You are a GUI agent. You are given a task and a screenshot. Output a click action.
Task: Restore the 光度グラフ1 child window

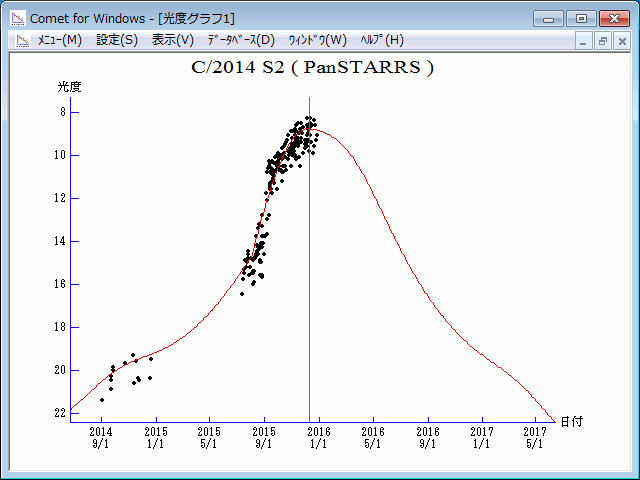(603, 41)
